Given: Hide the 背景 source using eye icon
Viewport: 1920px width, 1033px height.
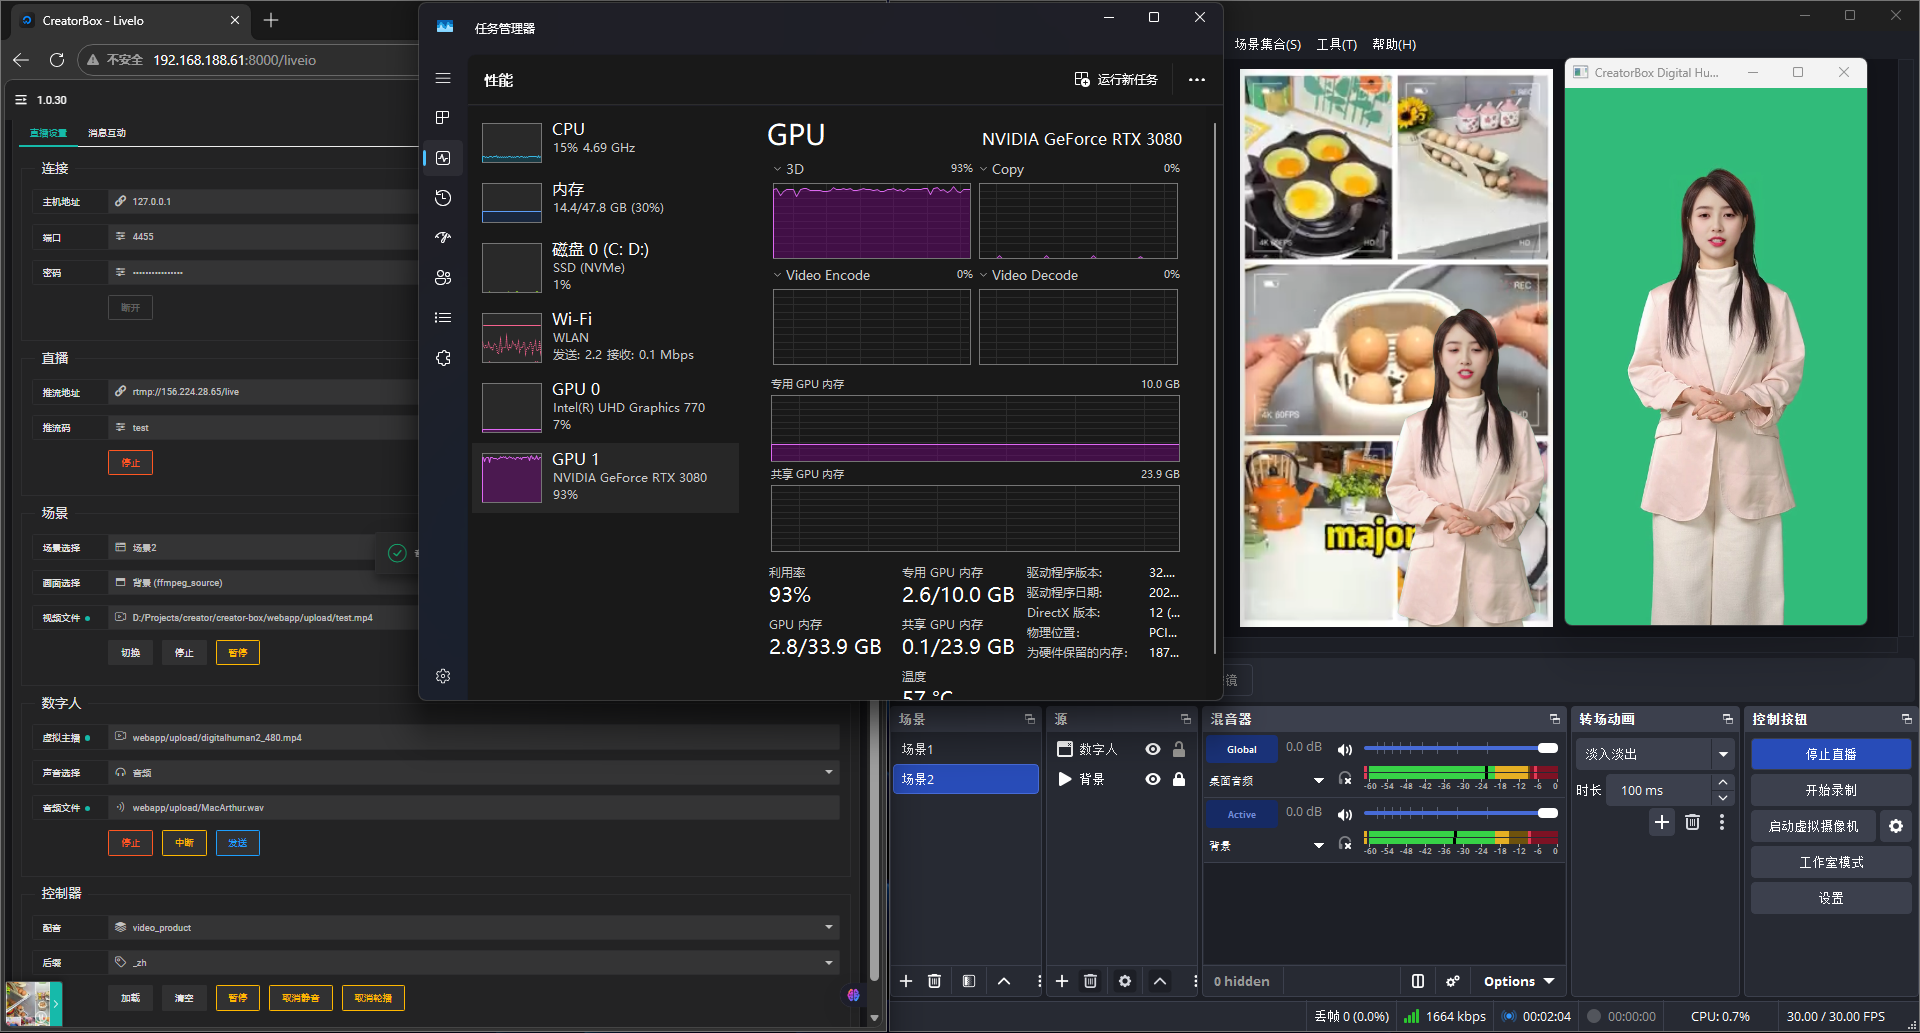Looking at the screenshot, I should [x=1153, y=779].
